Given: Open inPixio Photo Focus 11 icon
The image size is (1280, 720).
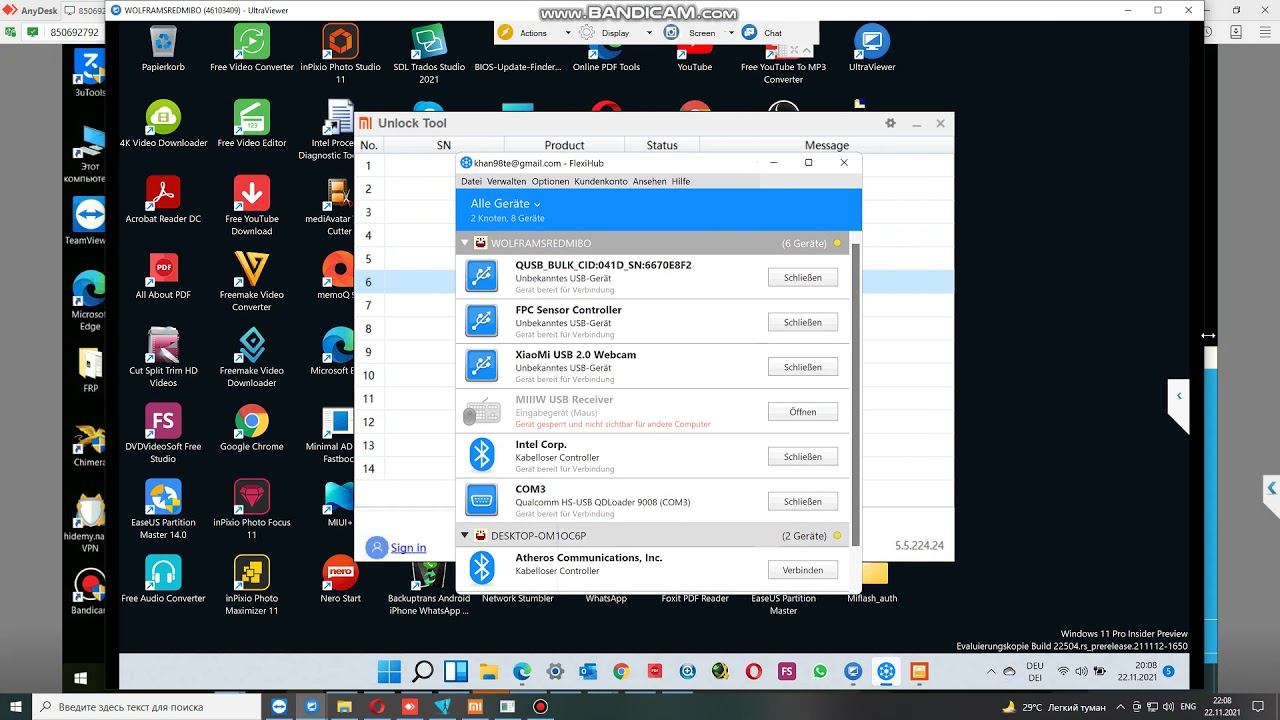Looking at the screenshot, I should tap(252, 510).
